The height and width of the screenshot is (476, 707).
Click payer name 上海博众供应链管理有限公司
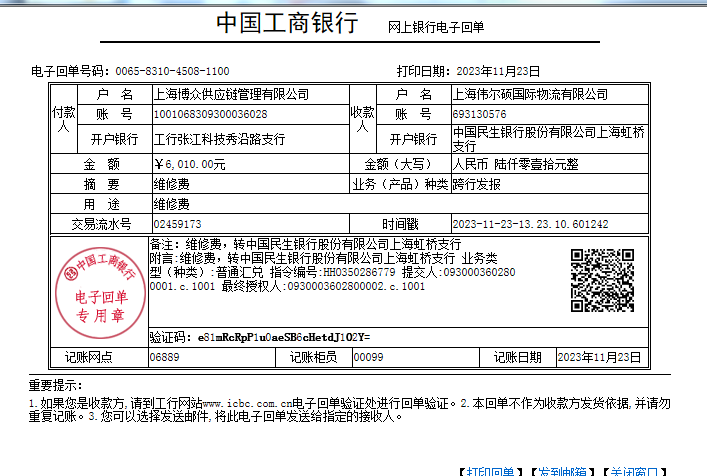pos(230,94)
